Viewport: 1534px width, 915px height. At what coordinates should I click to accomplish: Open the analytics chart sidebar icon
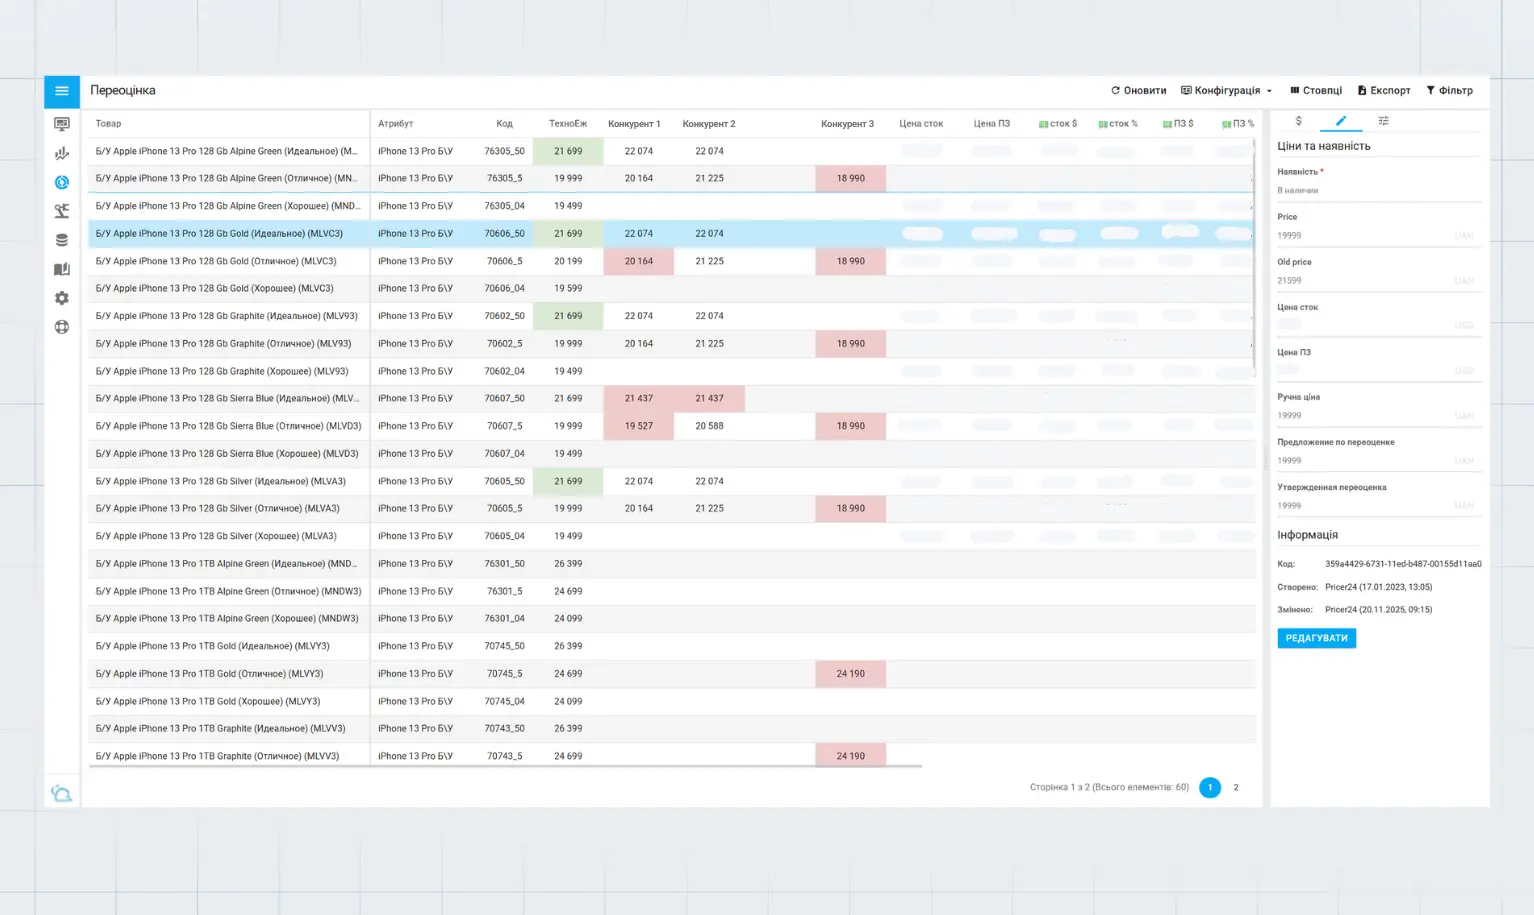pos(62,154)
